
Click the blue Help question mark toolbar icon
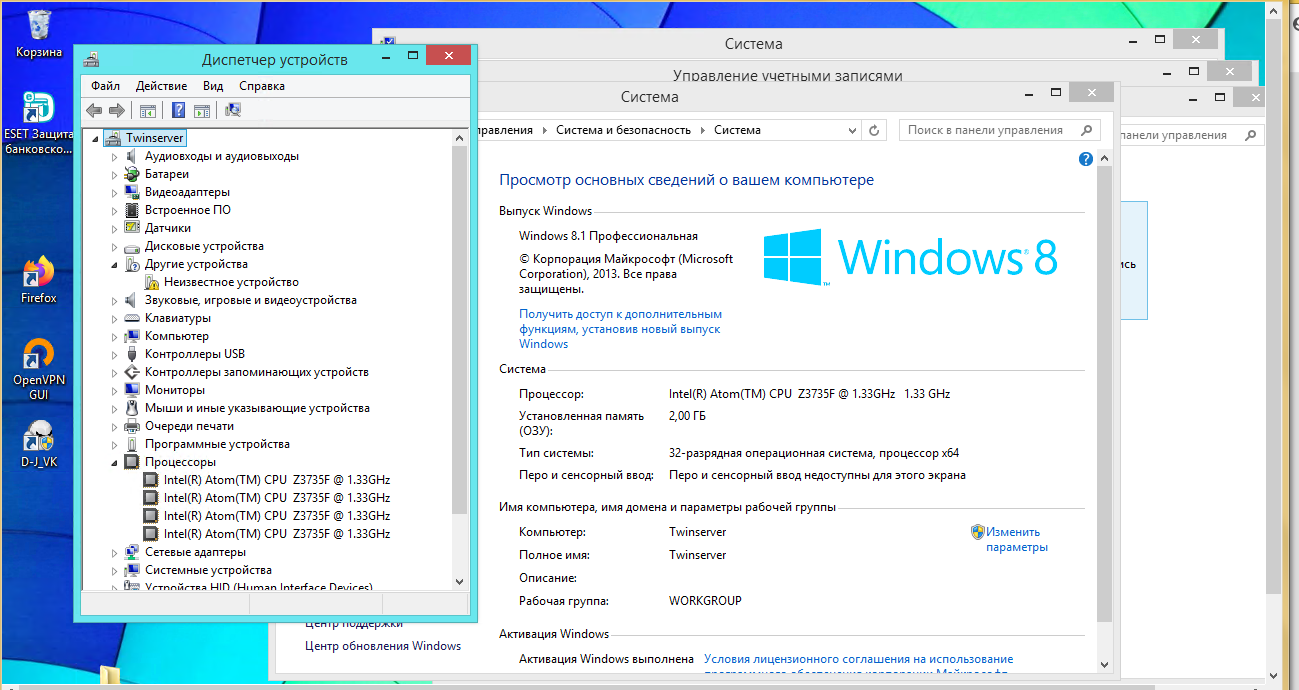coord(179,110)
